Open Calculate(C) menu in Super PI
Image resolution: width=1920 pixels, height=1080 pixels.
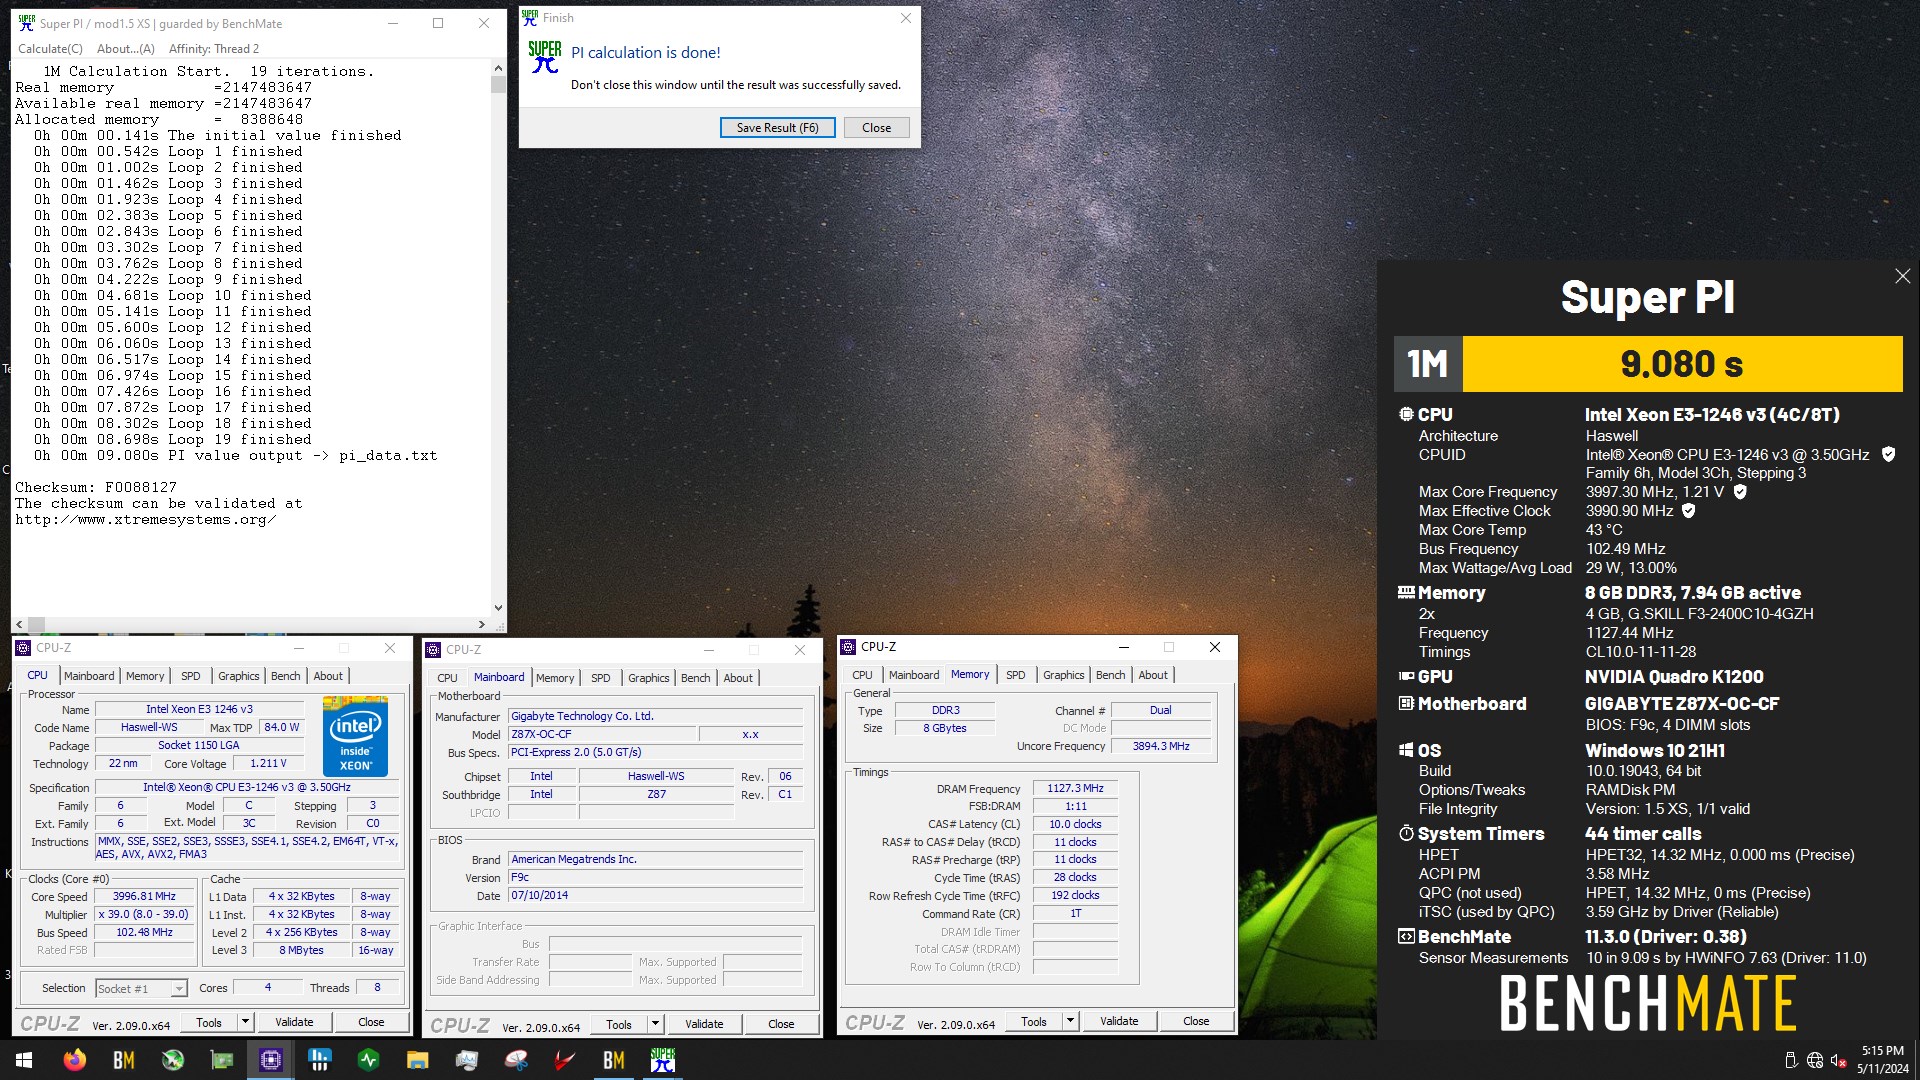pyautogui.click(x=50, y=49)
